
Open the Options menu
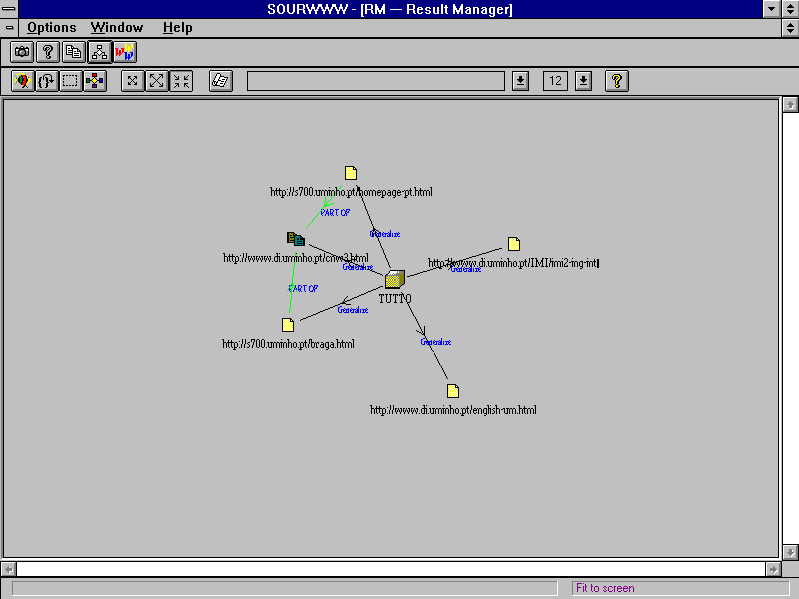[51, 27]
